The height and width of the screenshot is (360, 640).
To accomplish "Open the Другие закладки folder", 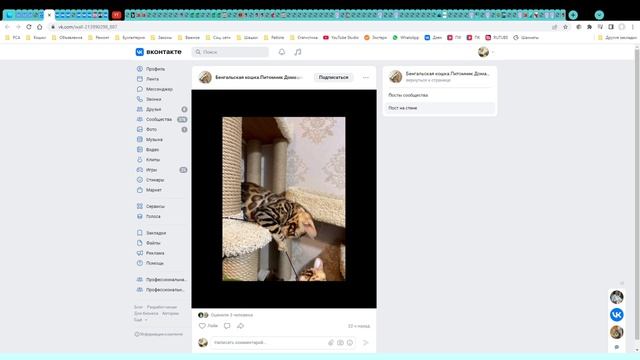I will tap(617, 38).
